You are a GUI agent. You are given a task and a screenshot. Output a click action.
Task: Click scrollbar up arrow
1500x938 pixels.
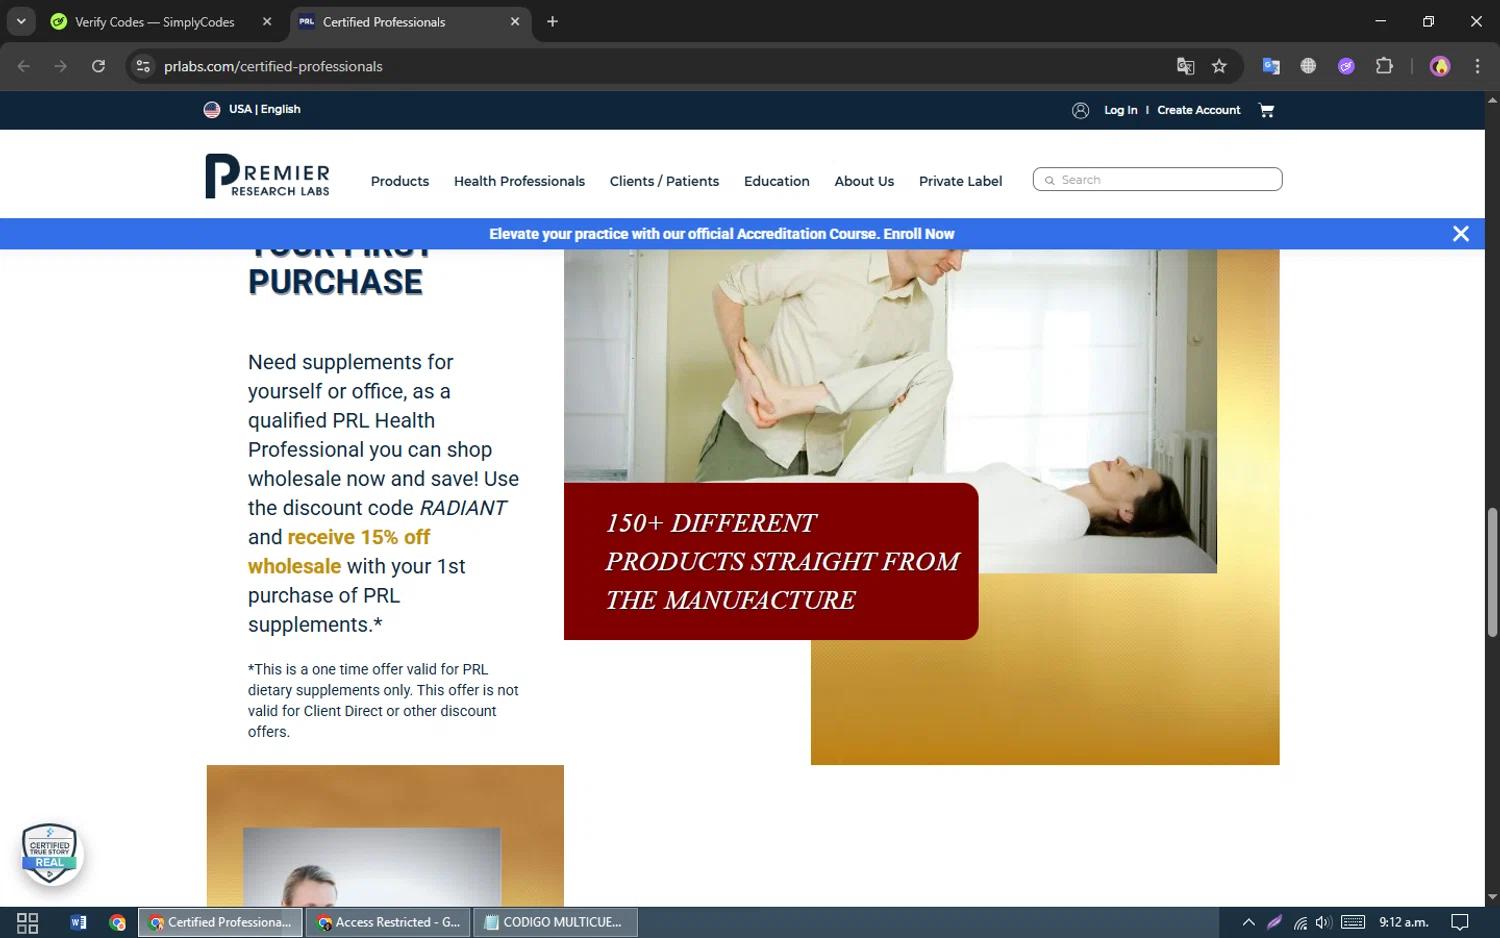point(1492,100)
